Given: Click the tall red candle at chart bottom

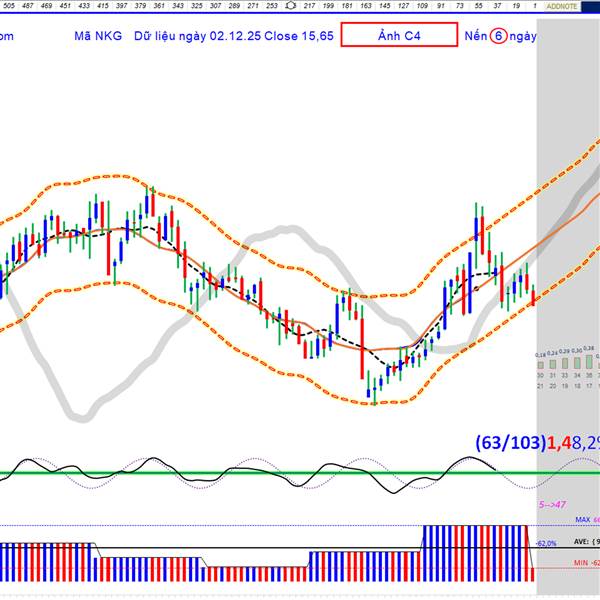Looking at the screenshot, I should point(362,343).
